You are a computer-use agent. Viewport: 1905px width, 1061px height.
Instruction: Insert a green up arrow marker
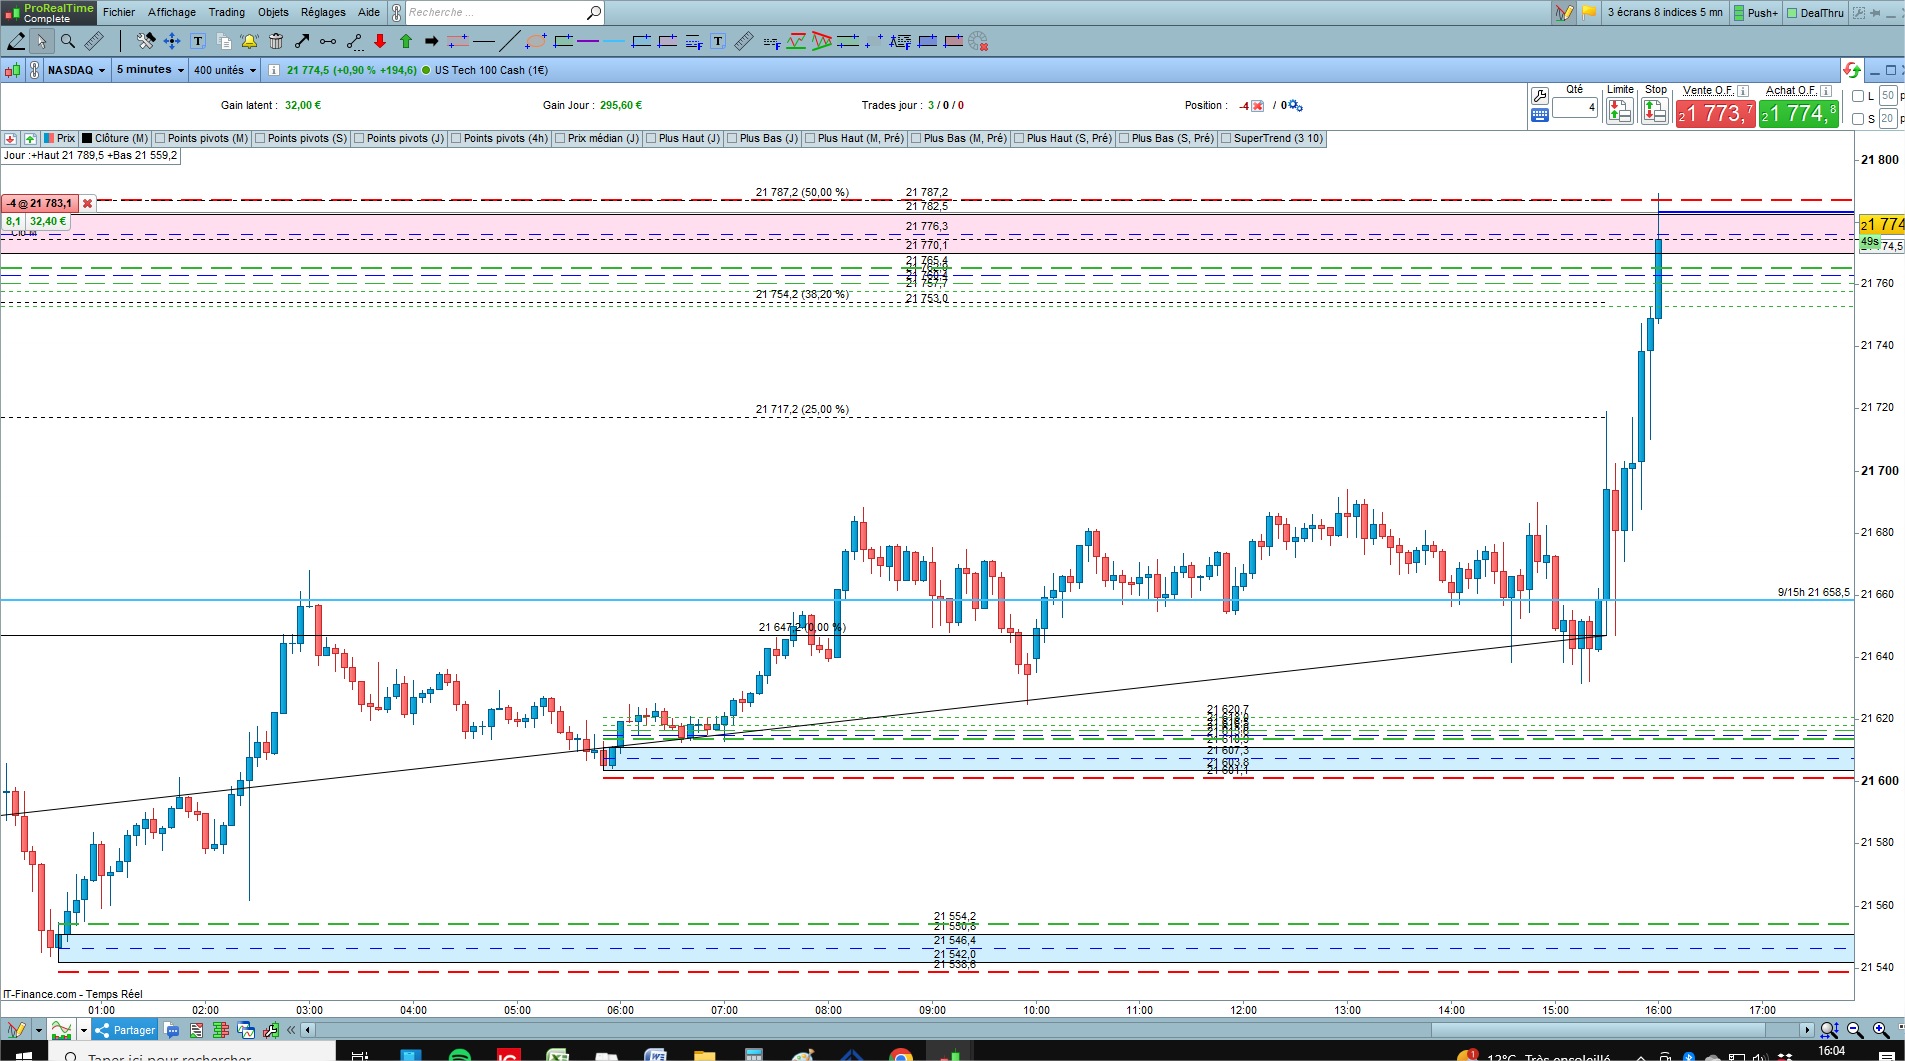coord(406,41)
